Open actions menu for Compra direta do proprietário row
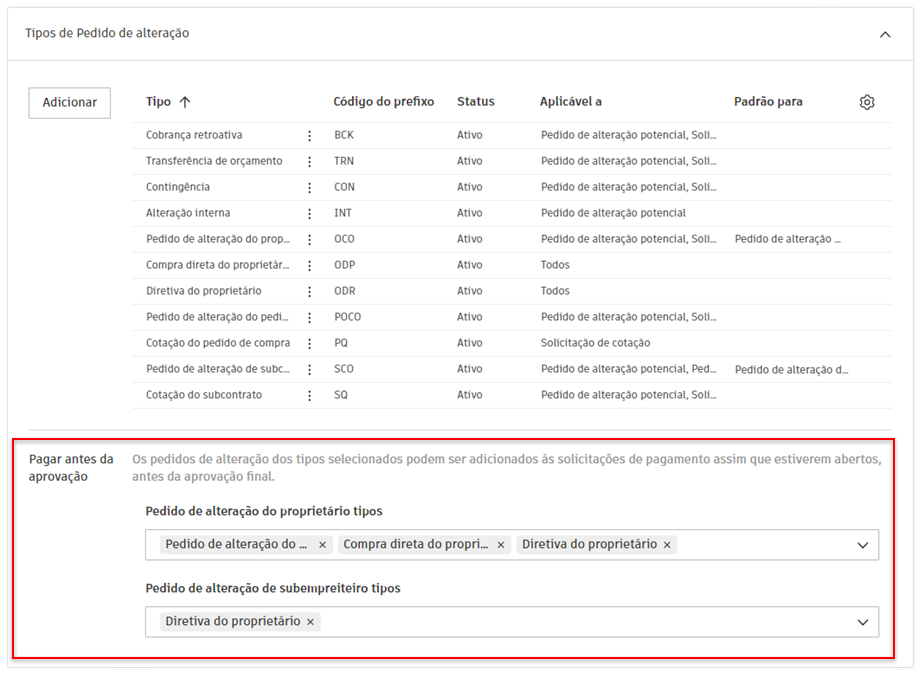 pyautogui.click(x=310, y=265)
